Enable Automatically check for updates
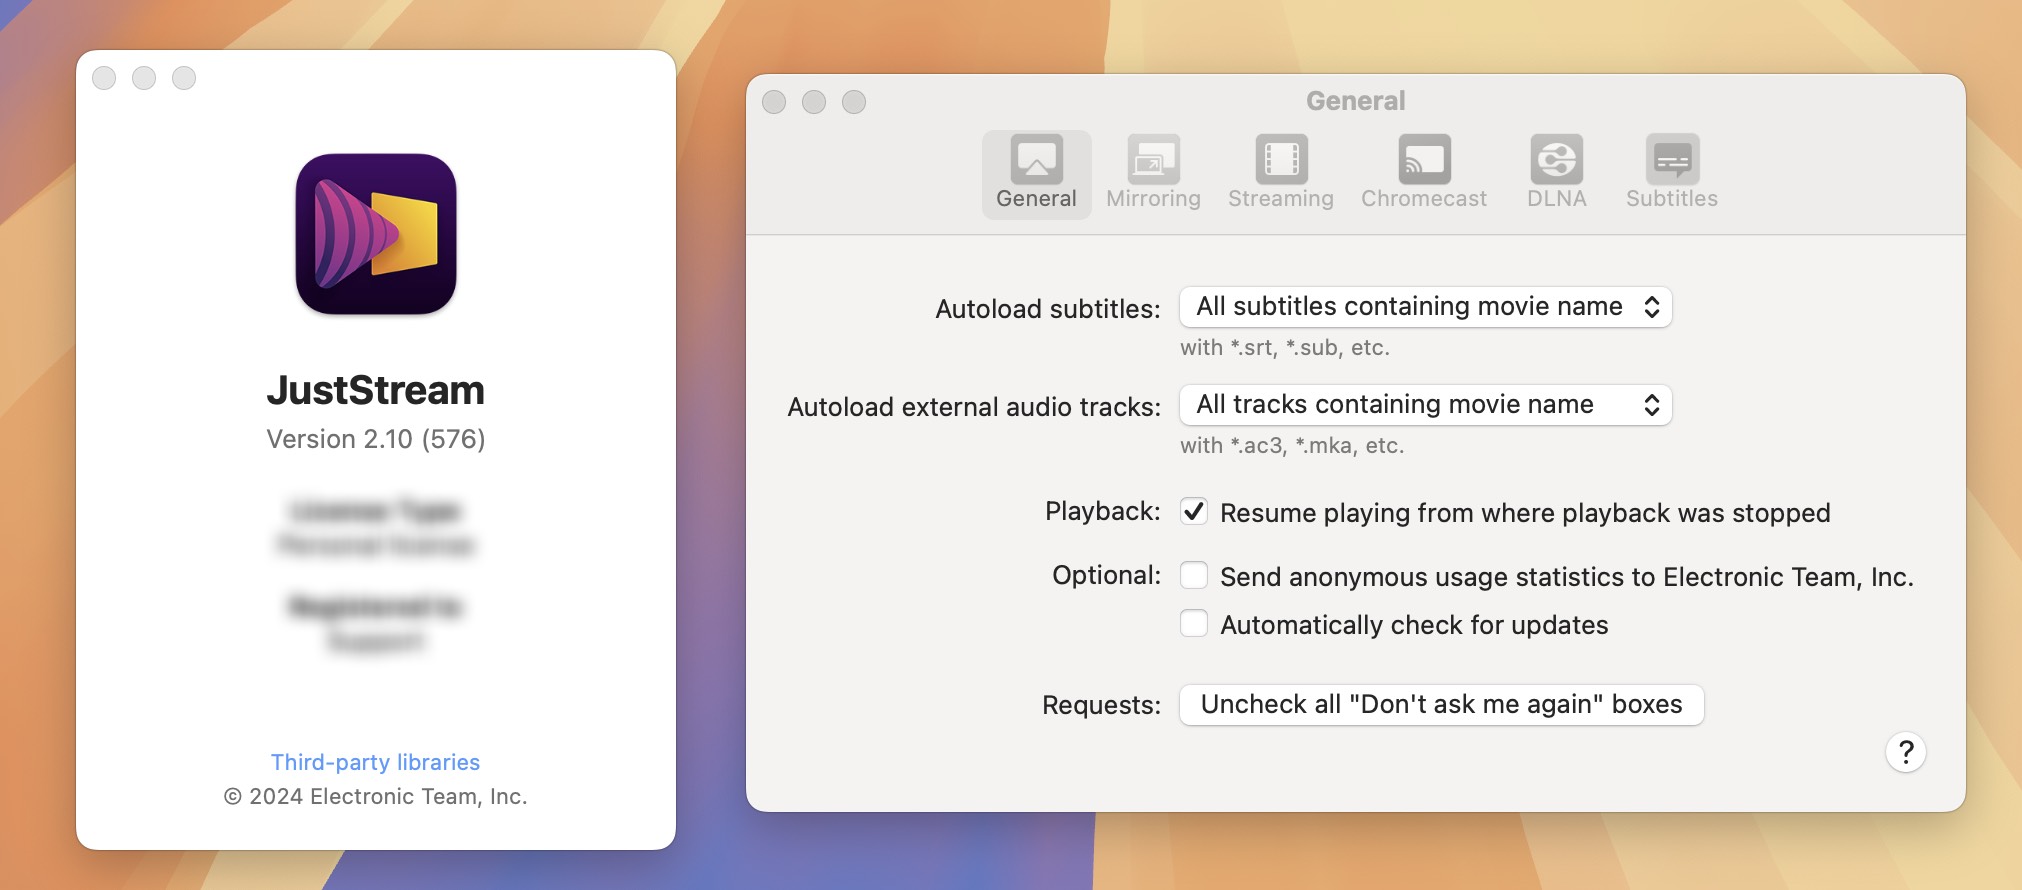The width and height of the screenshot is (2022, 890). [1194, 623]
